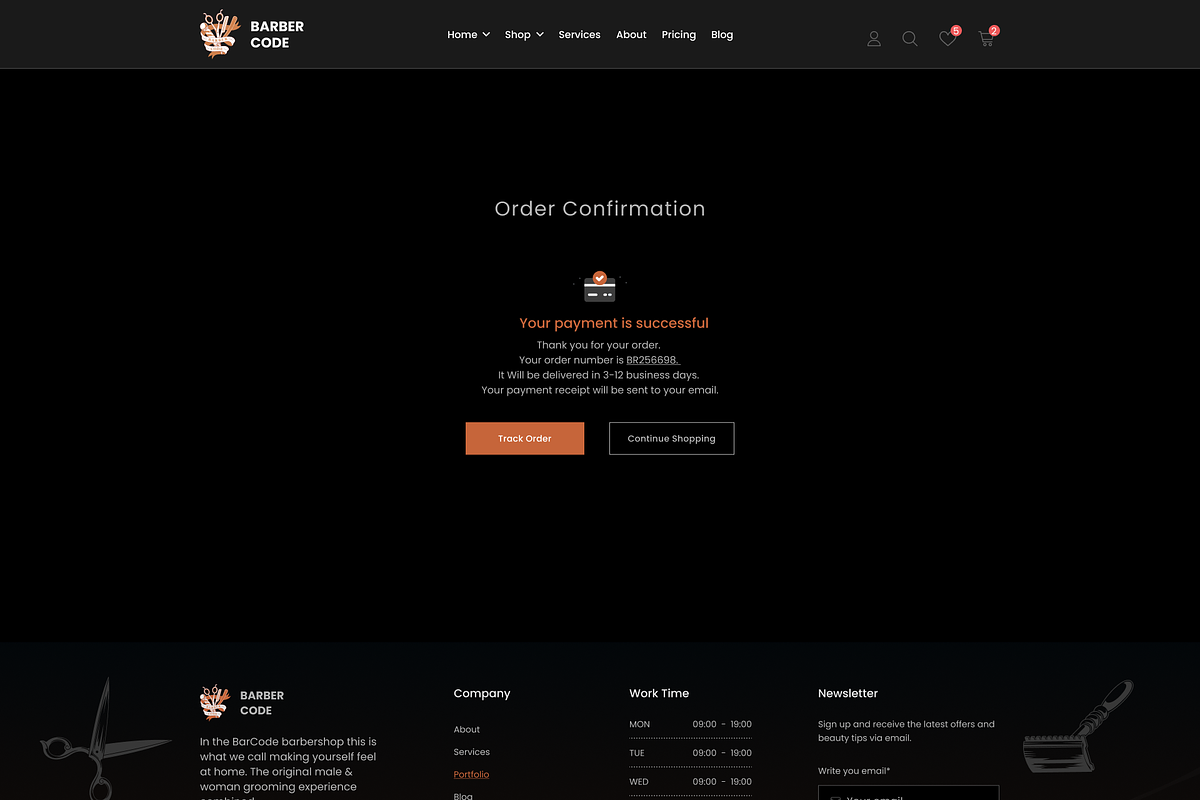Expand the Shop dropdown chevron

[x=540, y=35]
